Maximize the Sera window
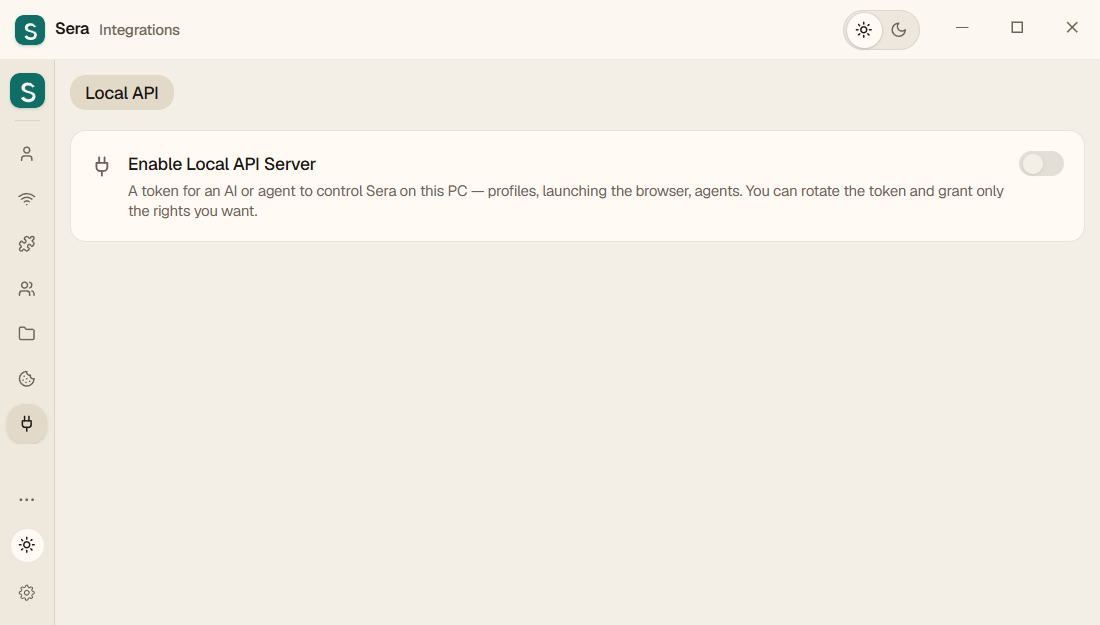 pos(1017,28)
